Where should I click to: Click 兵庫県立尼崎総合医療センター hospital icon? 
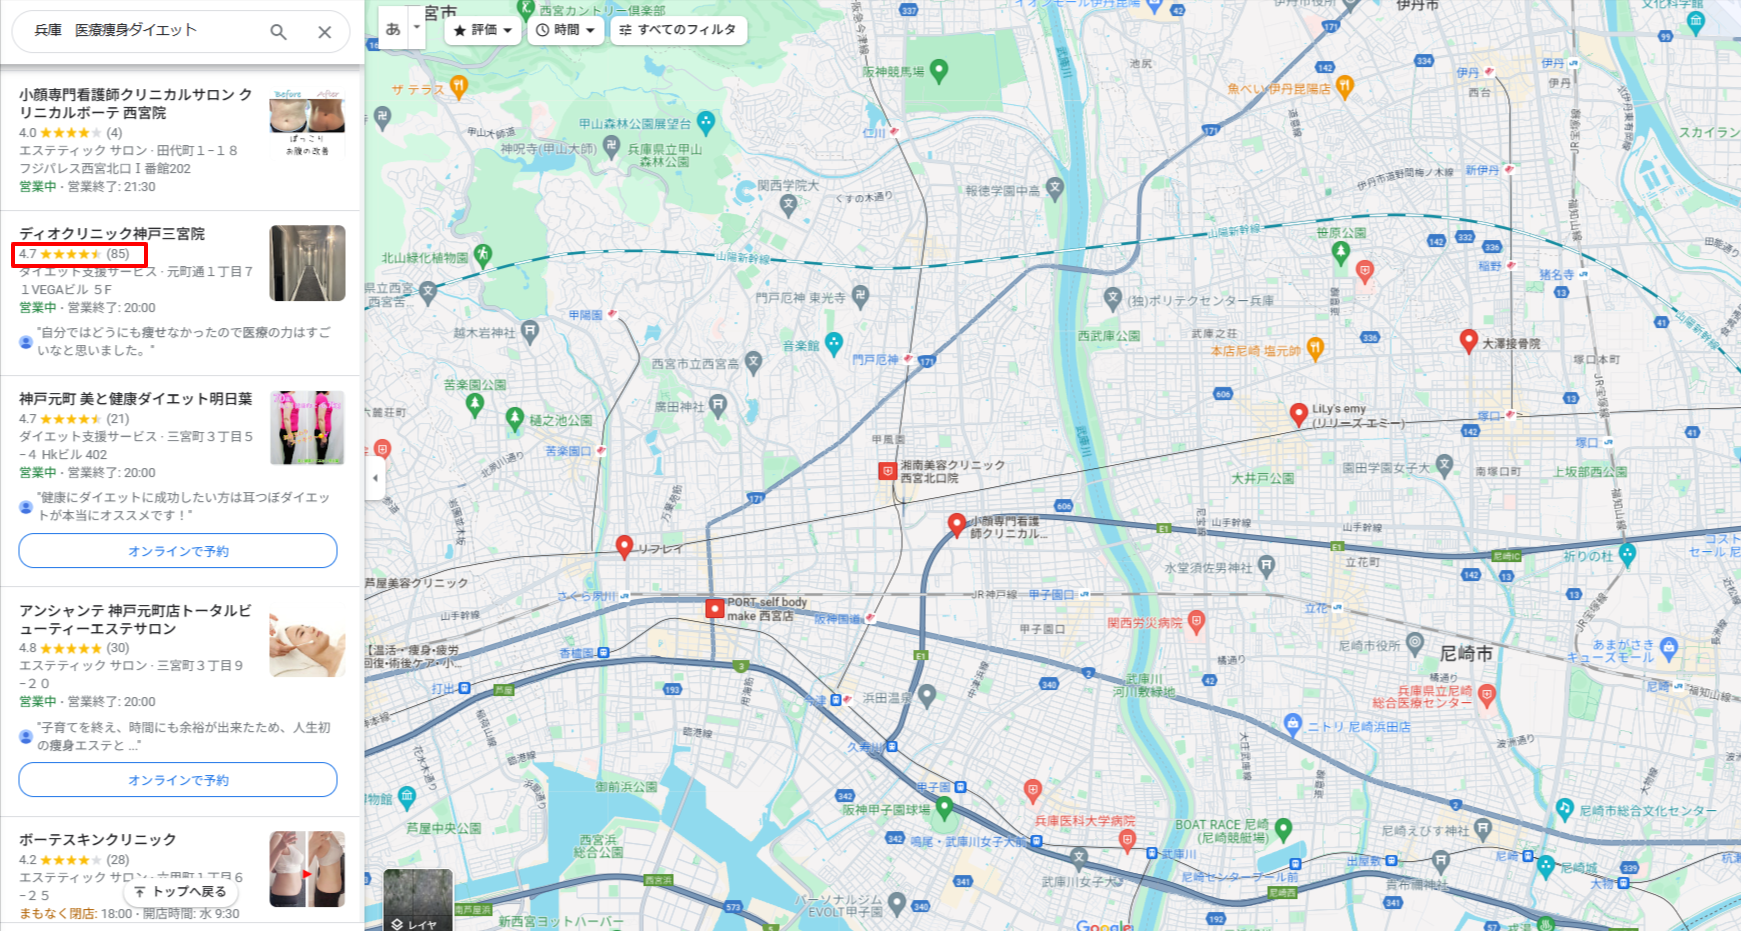[1487, 694]
